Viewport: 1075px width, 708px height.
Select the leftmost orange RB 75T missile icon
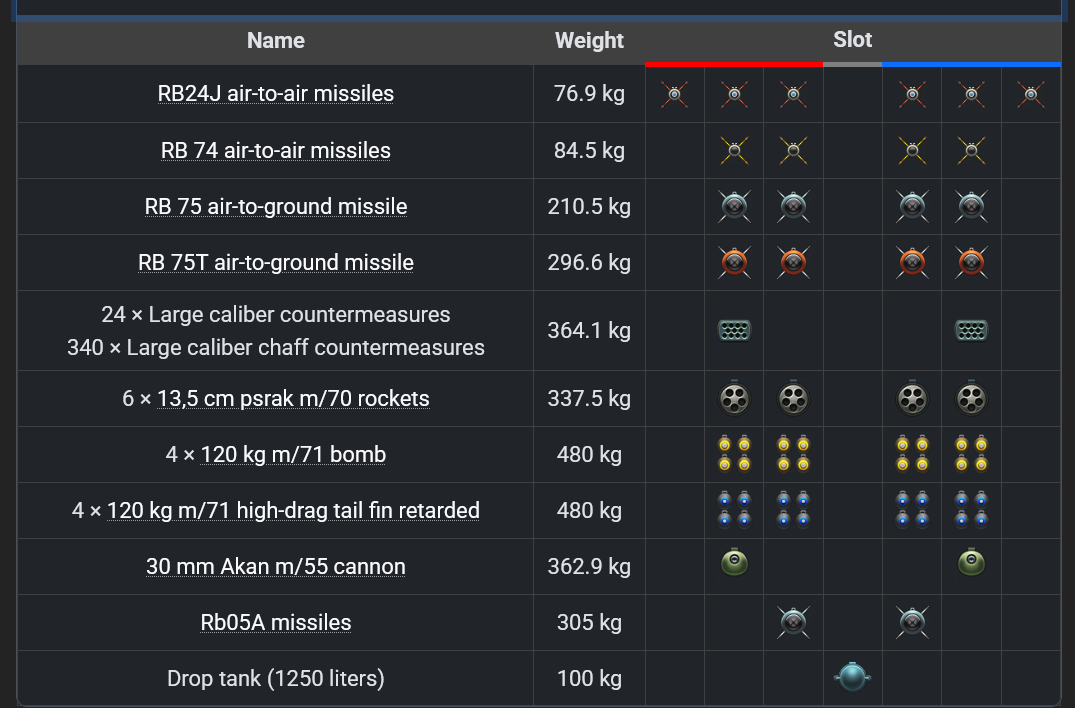pos(734,263)
